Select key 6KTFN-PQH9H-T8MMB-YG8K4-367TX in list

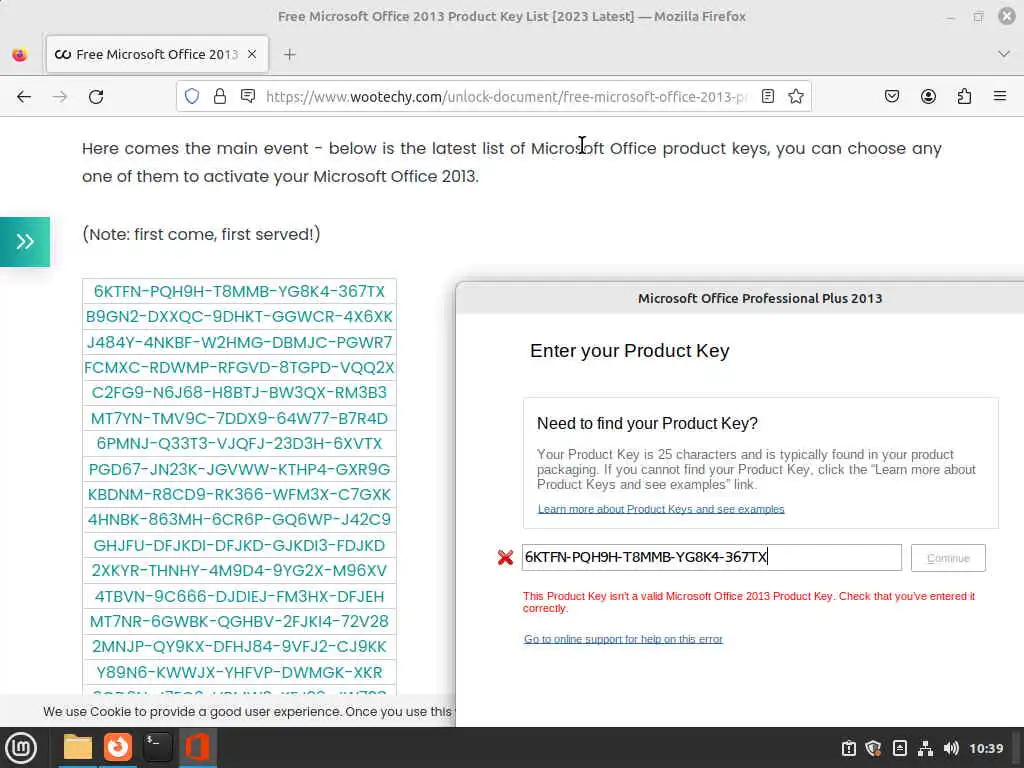coord(239,291)
